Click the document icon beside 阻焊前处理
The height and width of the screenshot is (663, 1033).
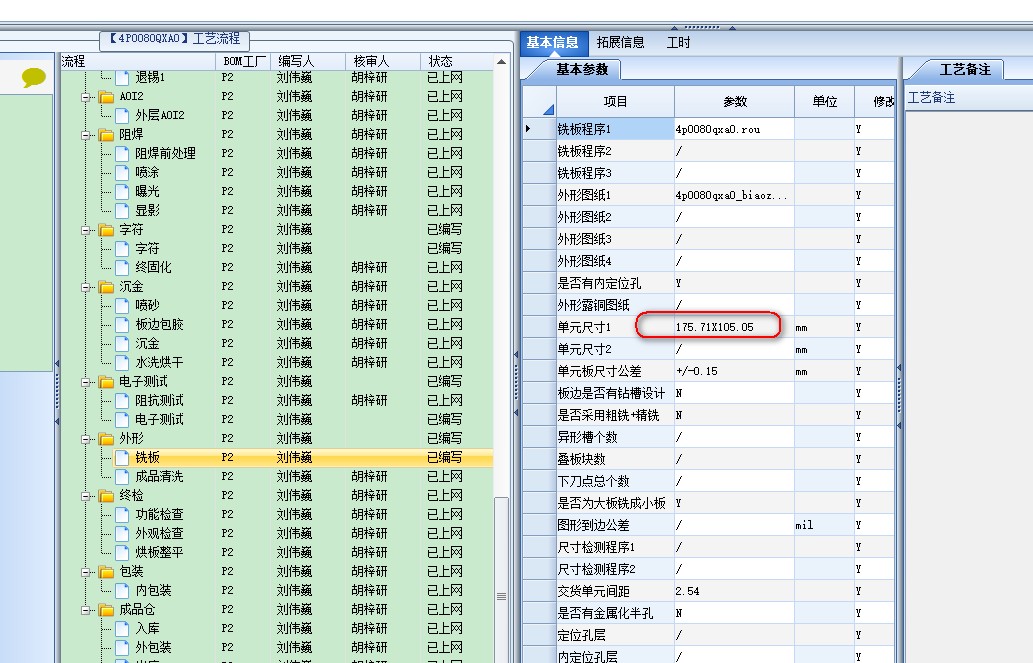tap(122, 154)
